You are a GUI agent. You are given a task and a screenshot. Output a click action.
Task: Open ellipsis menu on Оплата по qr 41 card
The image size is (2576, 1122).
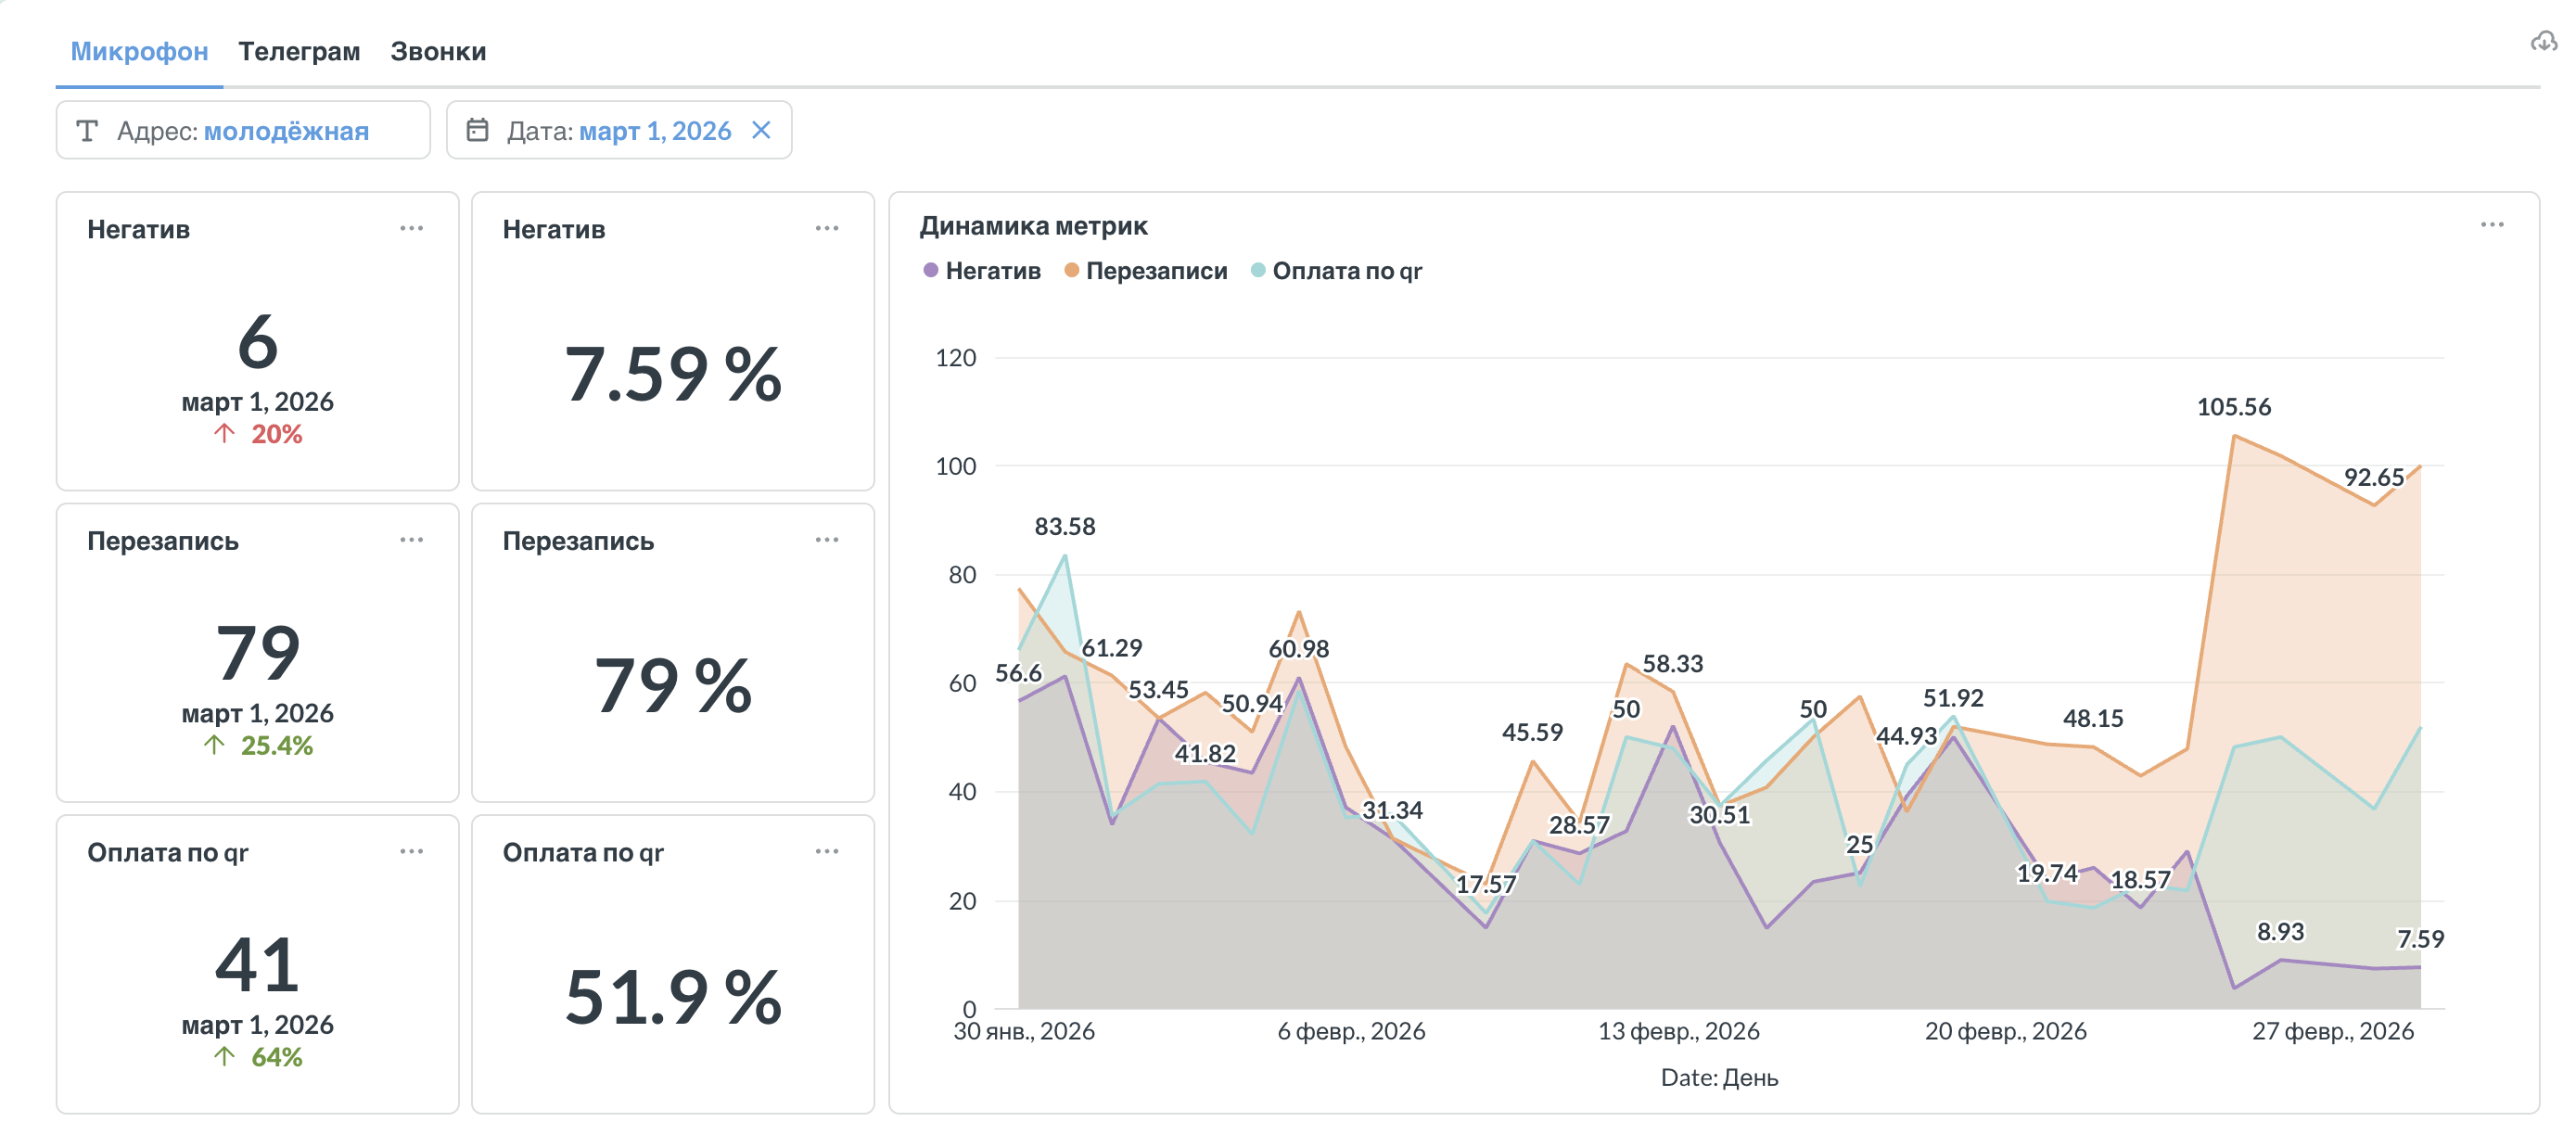tap(411, 851)
